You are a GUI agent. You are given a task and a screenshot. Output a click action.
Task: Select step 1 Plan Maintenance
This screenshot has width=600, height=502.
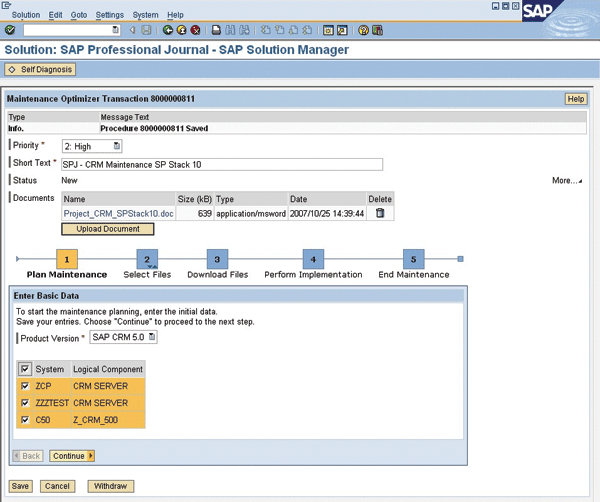(x=67, y=259)
